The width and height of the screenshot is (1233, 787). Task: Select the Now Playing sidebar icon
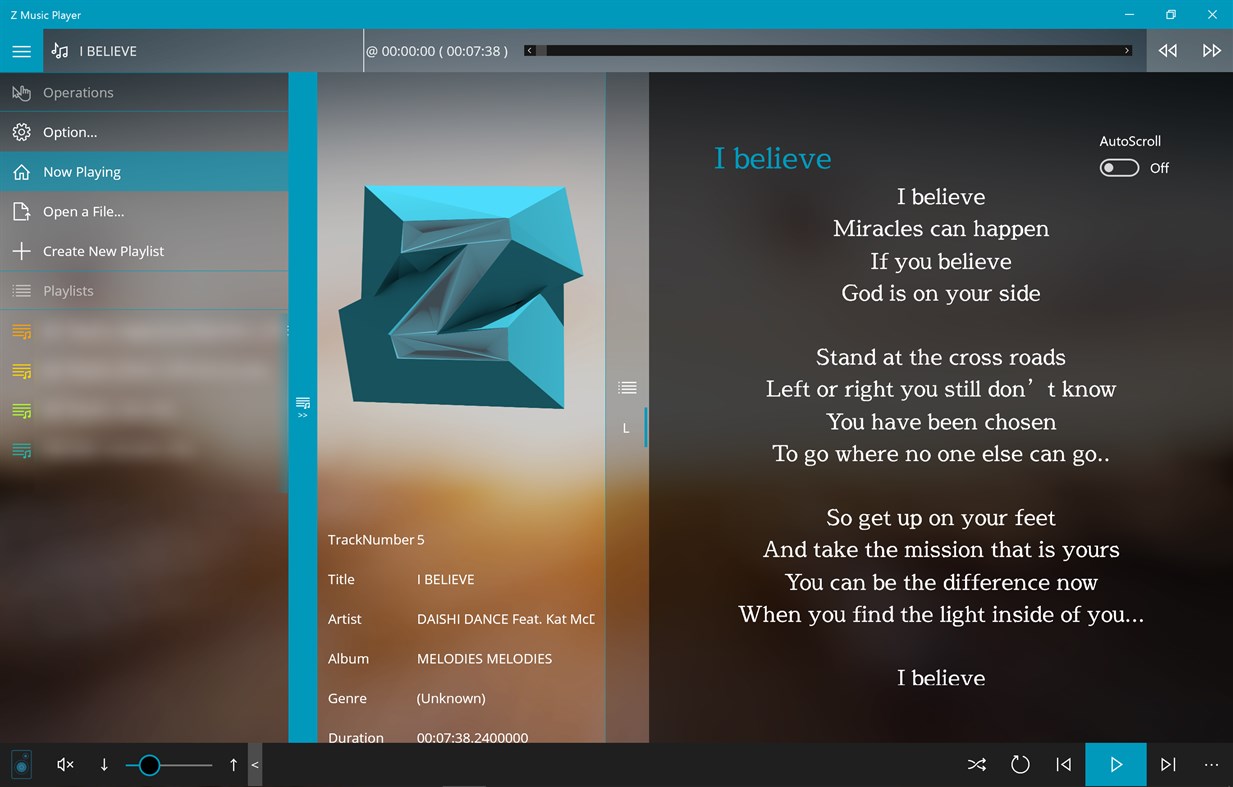20,171
